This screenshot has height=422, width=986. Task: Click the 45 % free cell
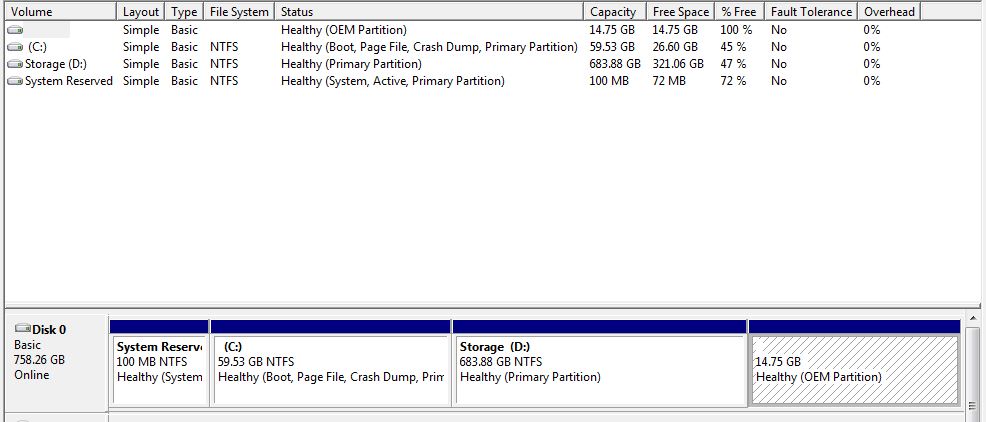(733, 47)
